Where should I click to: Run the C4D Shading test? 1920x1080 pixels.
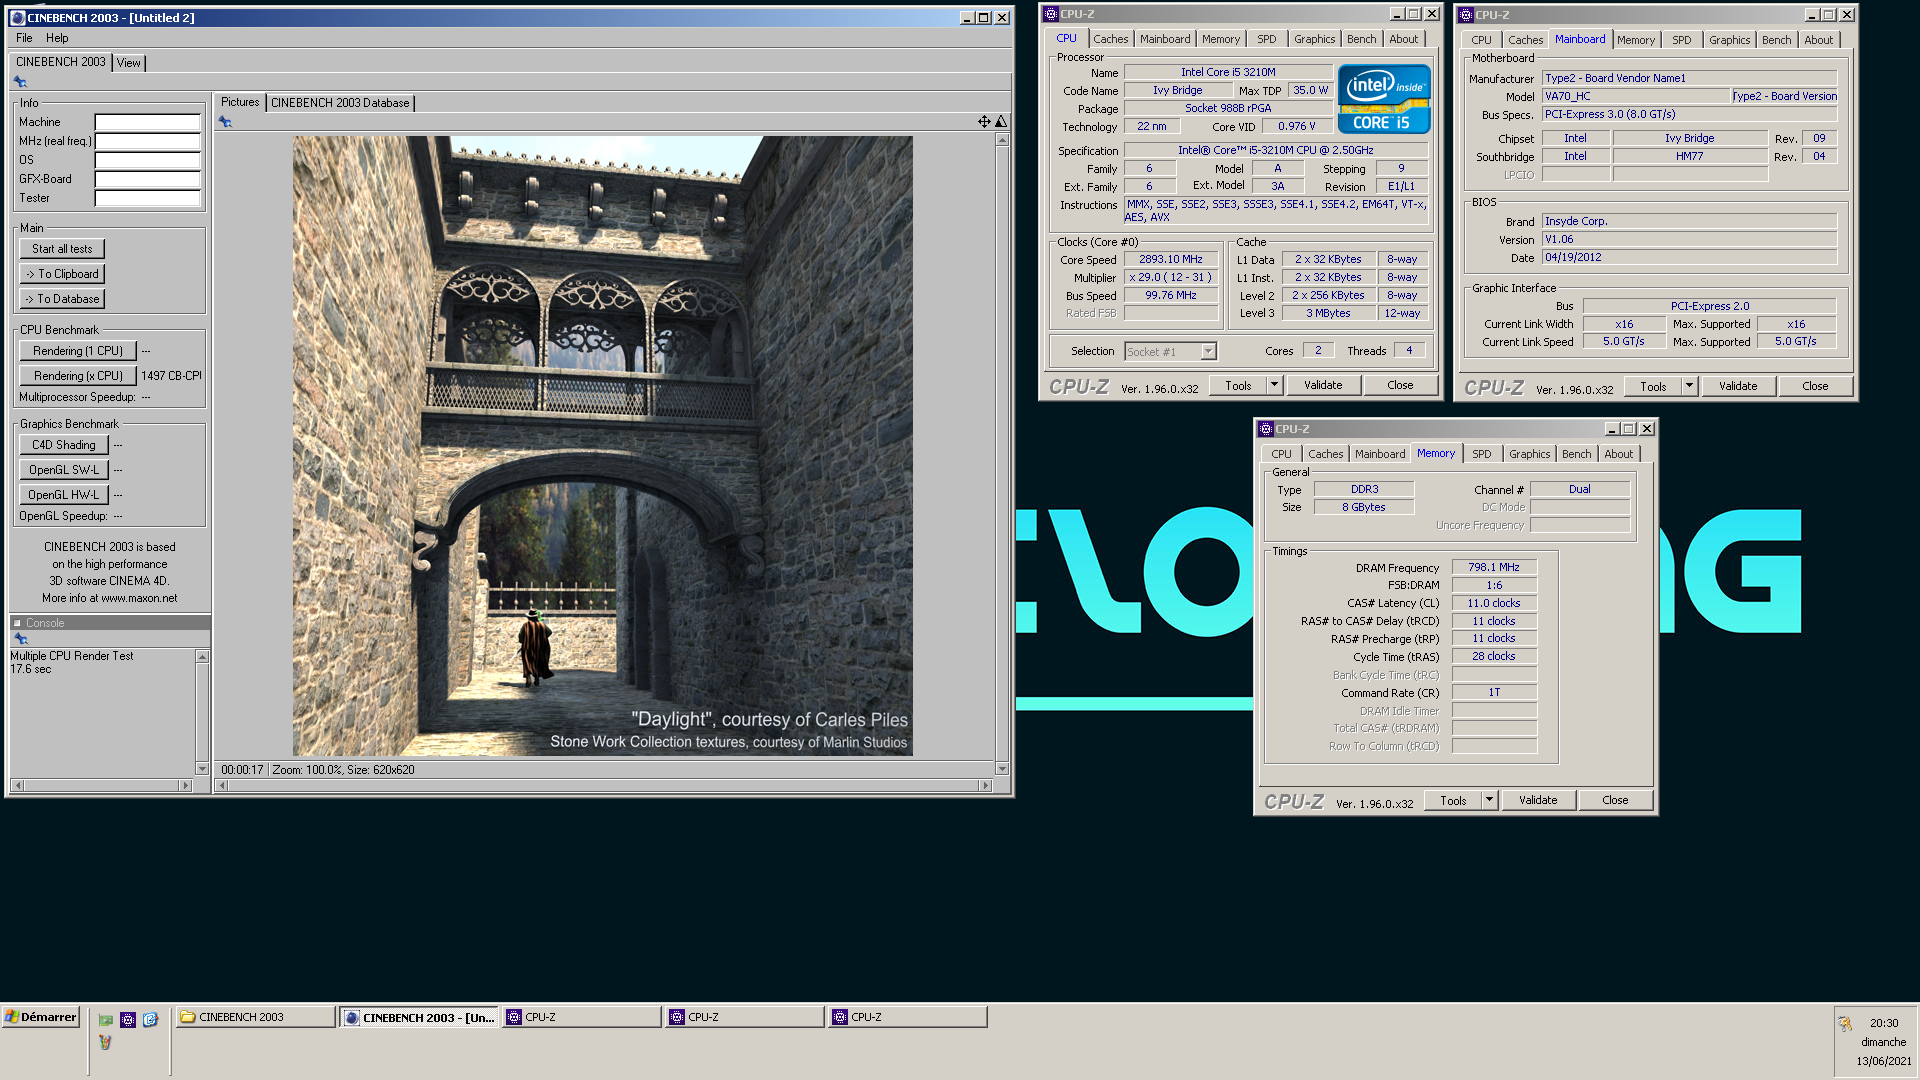64,445
